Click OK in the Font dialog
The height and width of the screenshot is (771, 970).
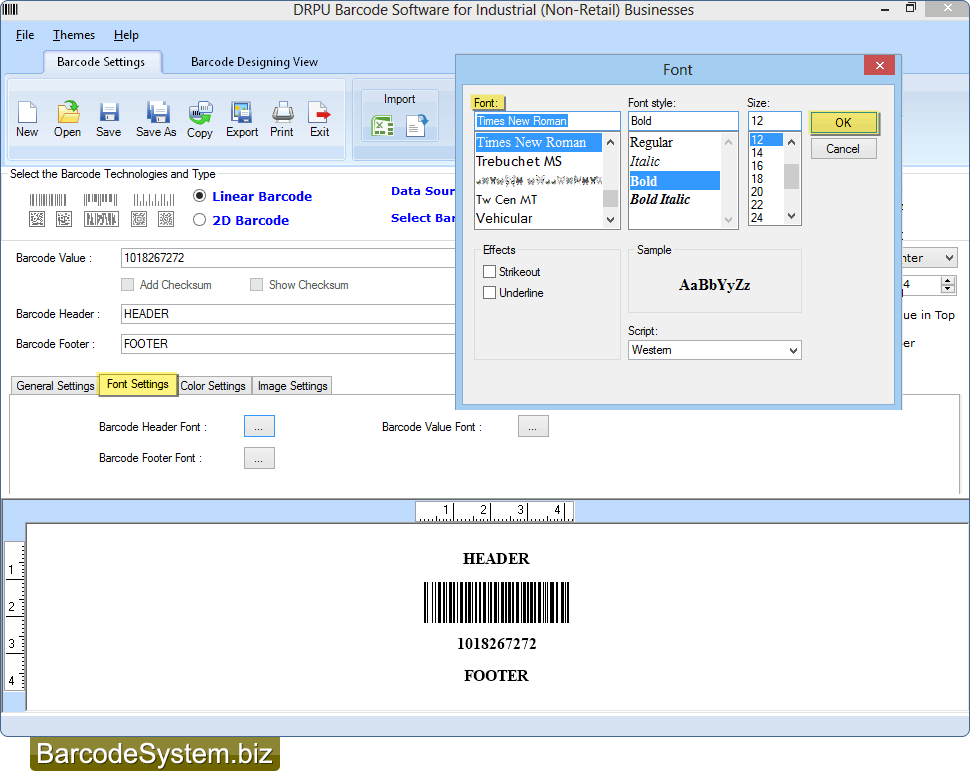(x=843, y=123)
